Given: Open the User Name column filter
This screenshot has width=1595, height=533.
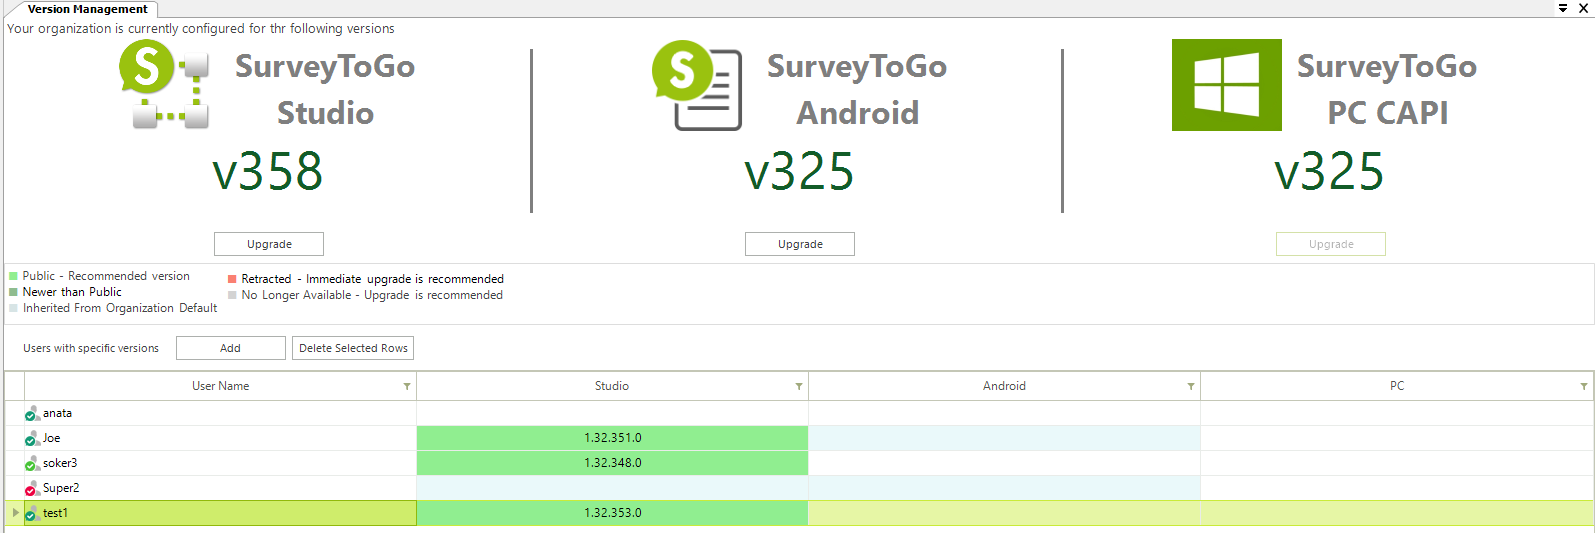Looking at the screenshot, I should point(407,386).
